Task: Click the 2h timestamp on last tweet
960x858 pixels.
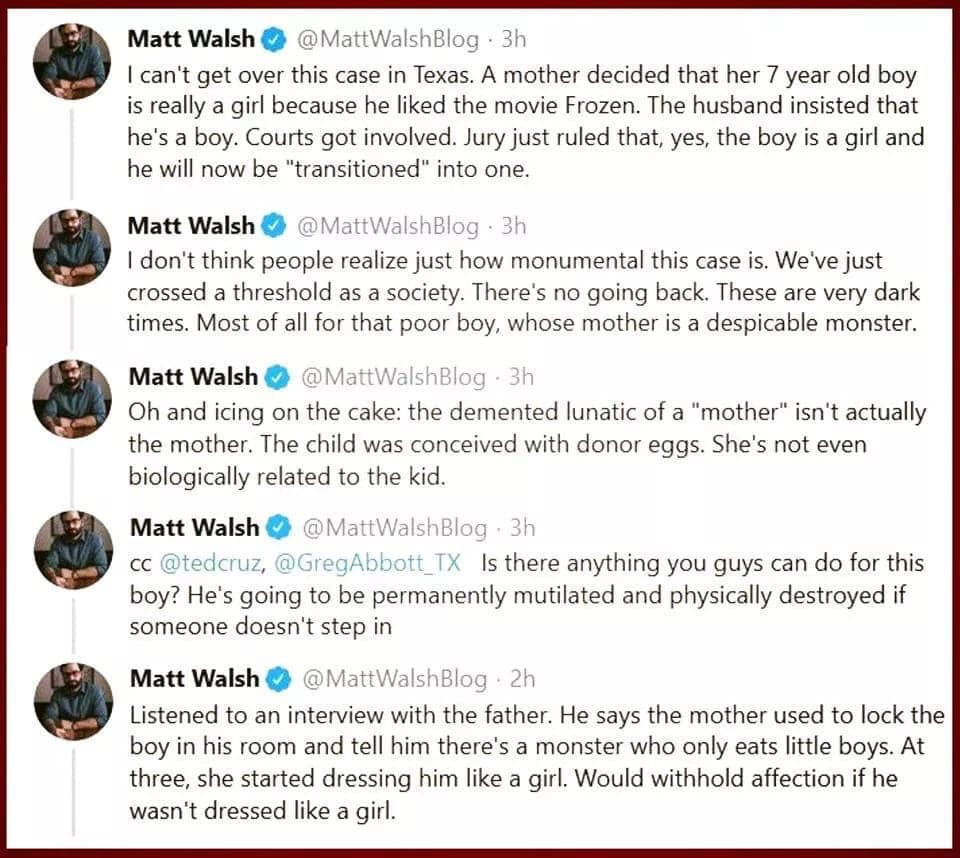Action: tap(522, 679)
